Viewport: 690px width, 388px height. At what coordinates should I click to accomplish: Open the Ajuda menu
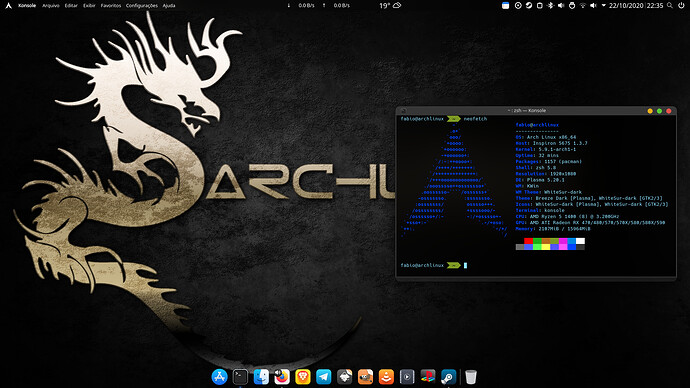tap(169, 5)
